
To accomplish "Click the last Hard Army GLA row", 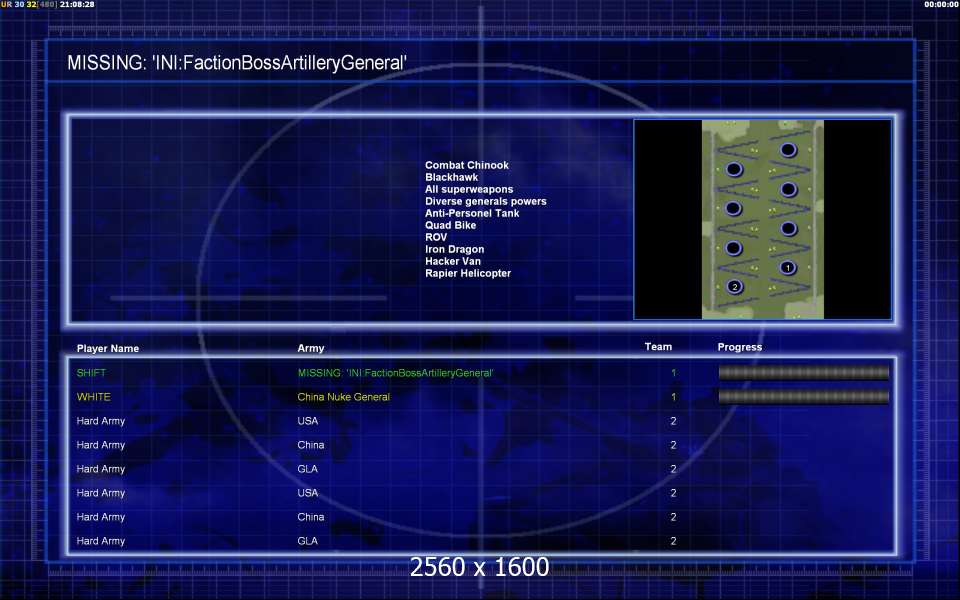I will point(481,541).
